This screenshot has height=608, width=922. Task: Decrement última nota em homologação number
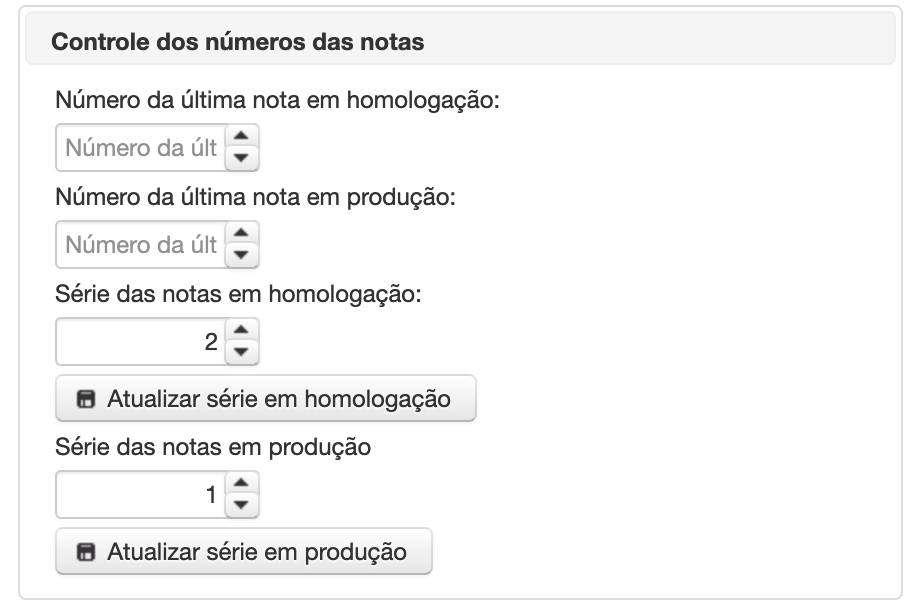[x=241, y=158]
